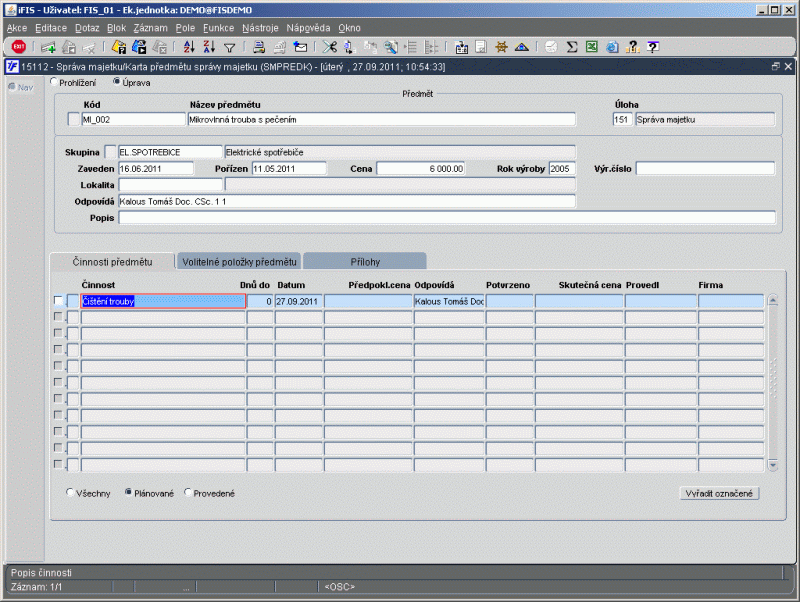Click the green Excel export icon
The height and width of the screenshot is (602, 800).
[x=592, y=47]
